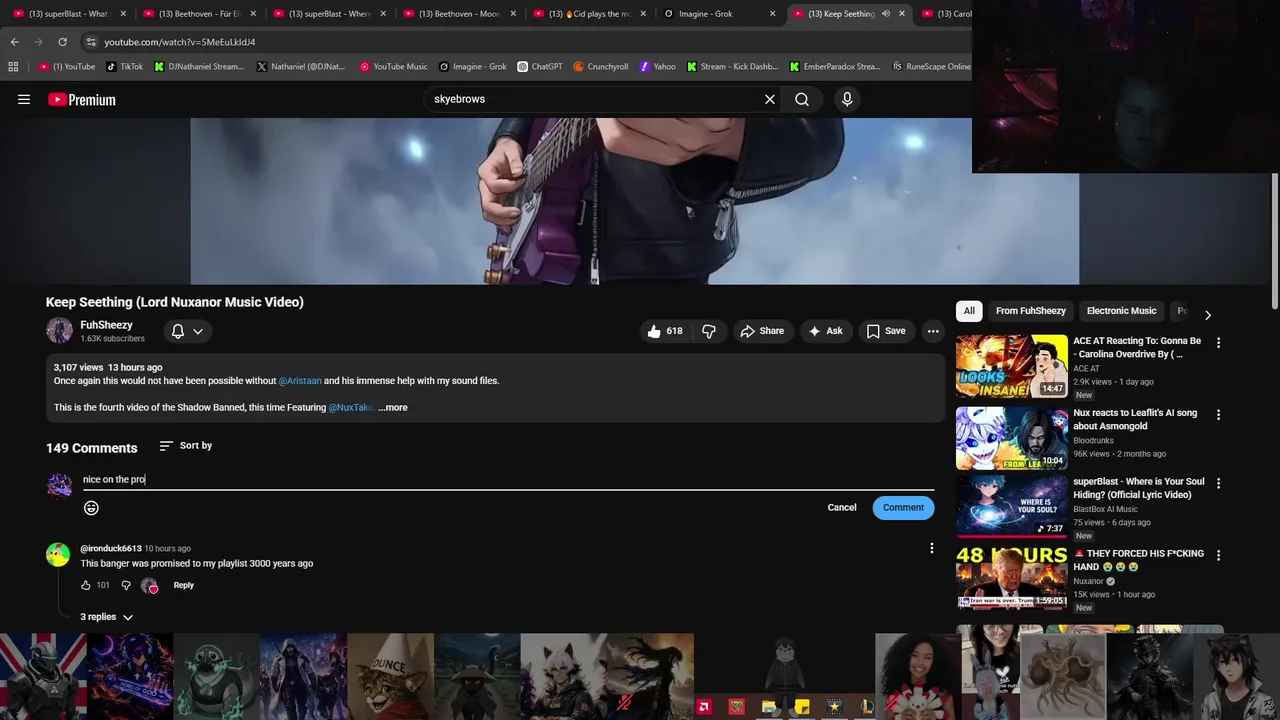
Task: Open Stream - Kick Dashboard bookmark
Action: (x=732, y=67)
